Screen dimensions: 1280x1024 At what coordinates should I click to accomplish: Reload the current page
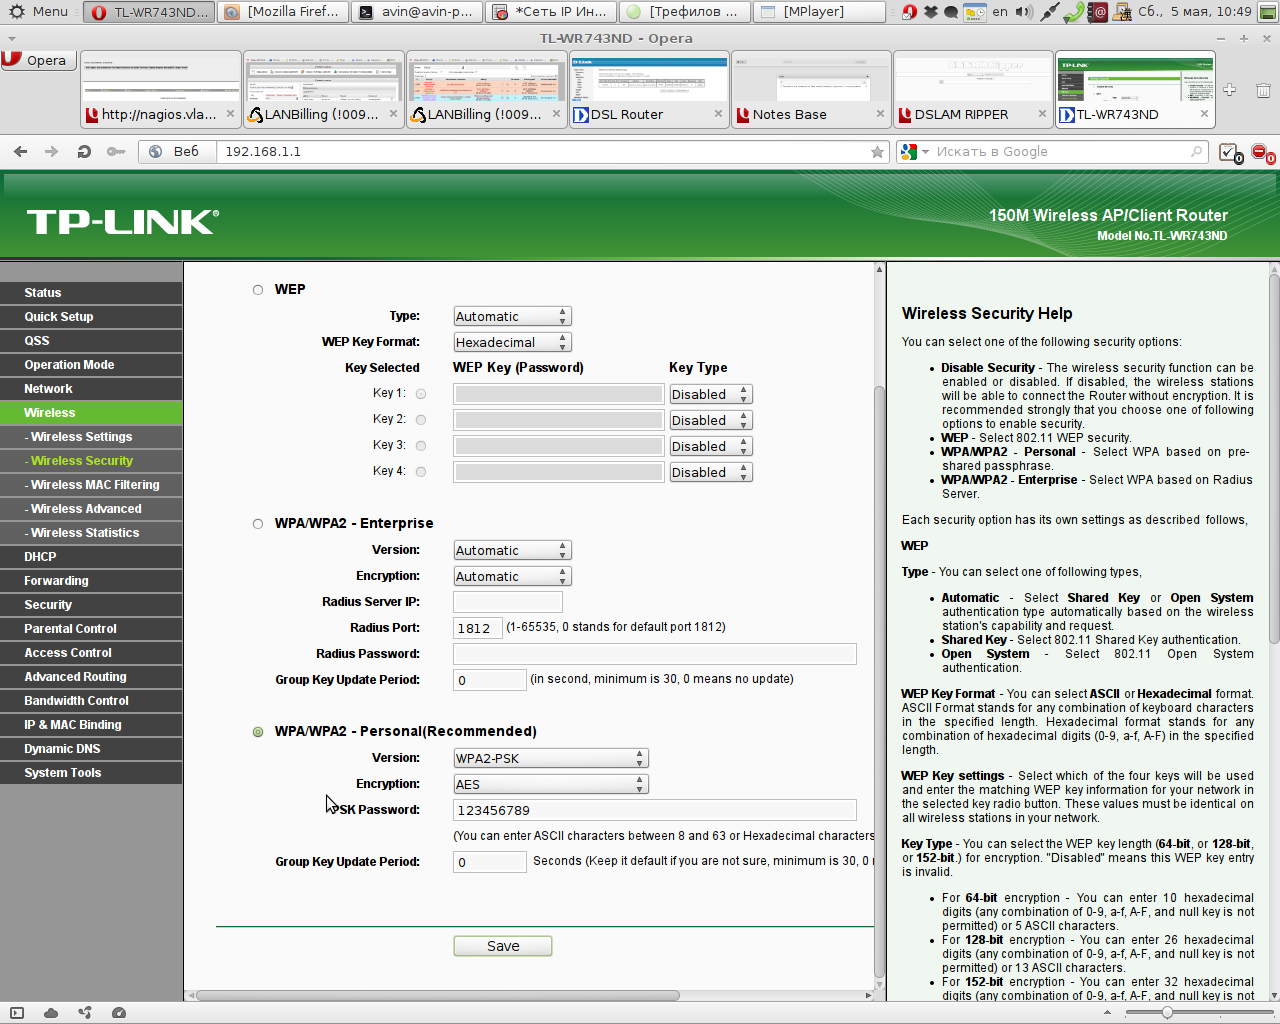point(84,152)
